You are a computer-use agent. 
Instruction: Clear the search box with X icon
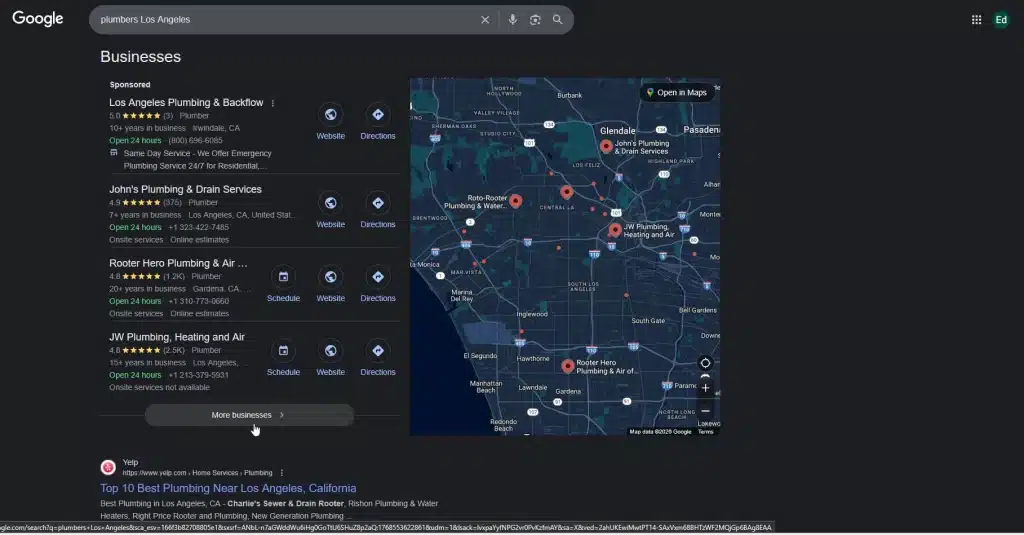point(485,20)
